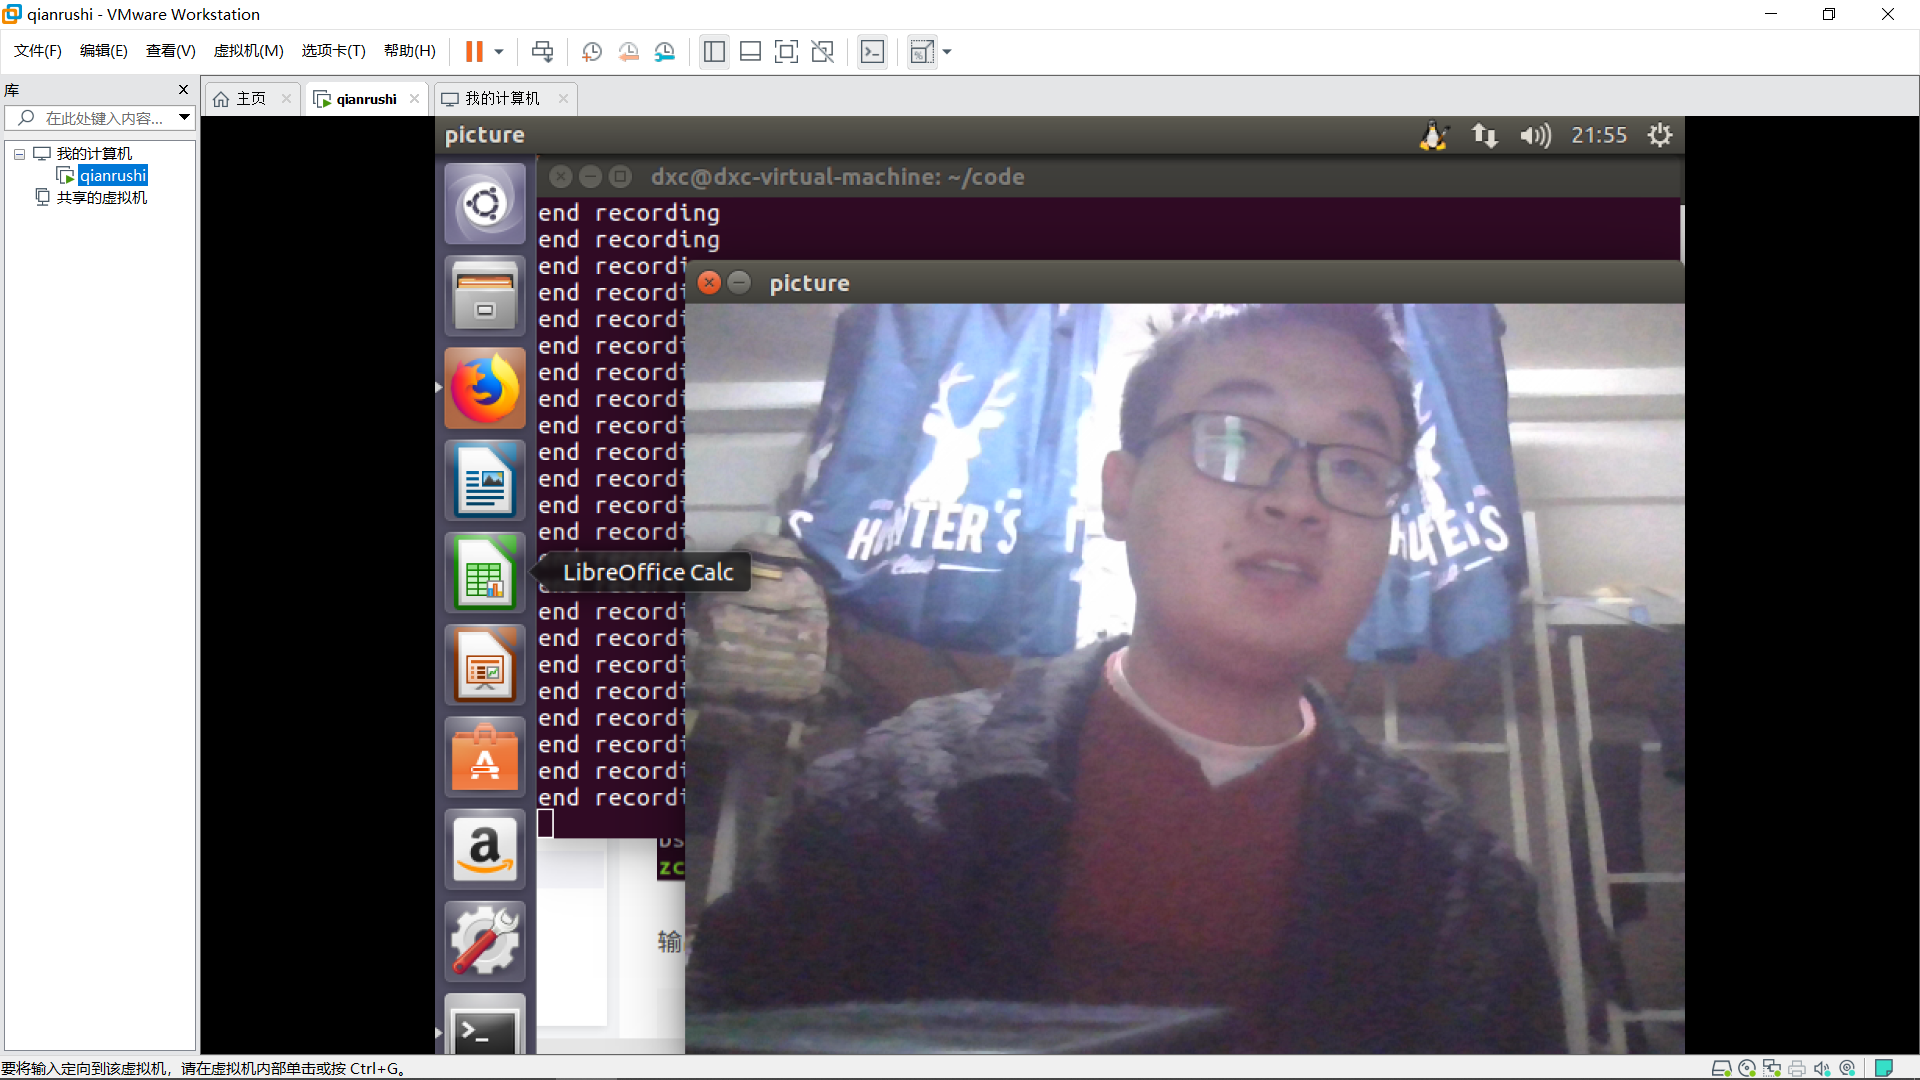Viewport: 1920px width, 1080px height.
Task: Toggle unity mode toolbar button
Action: 822,52
